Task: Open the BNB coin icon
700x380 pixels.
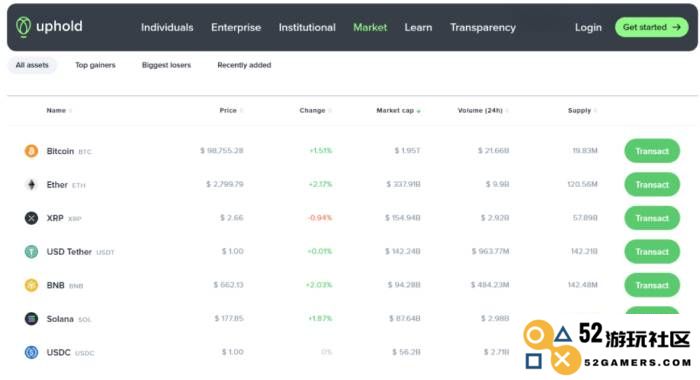Action: pyautogui.click(x=31, y=285)
